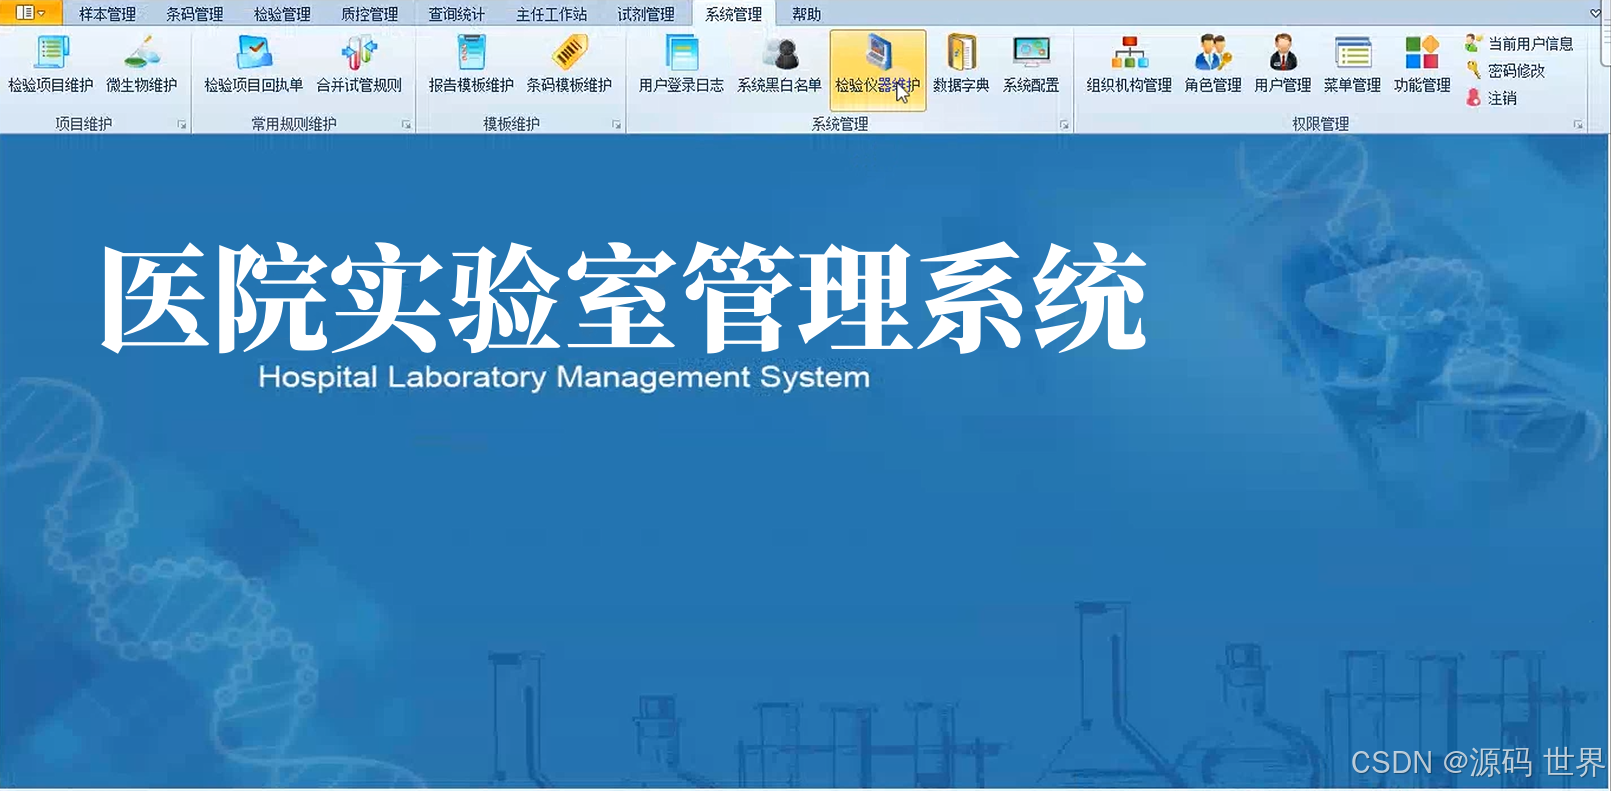Open 用户登录日志
The image size is (1611, 791).
point(681,66)
